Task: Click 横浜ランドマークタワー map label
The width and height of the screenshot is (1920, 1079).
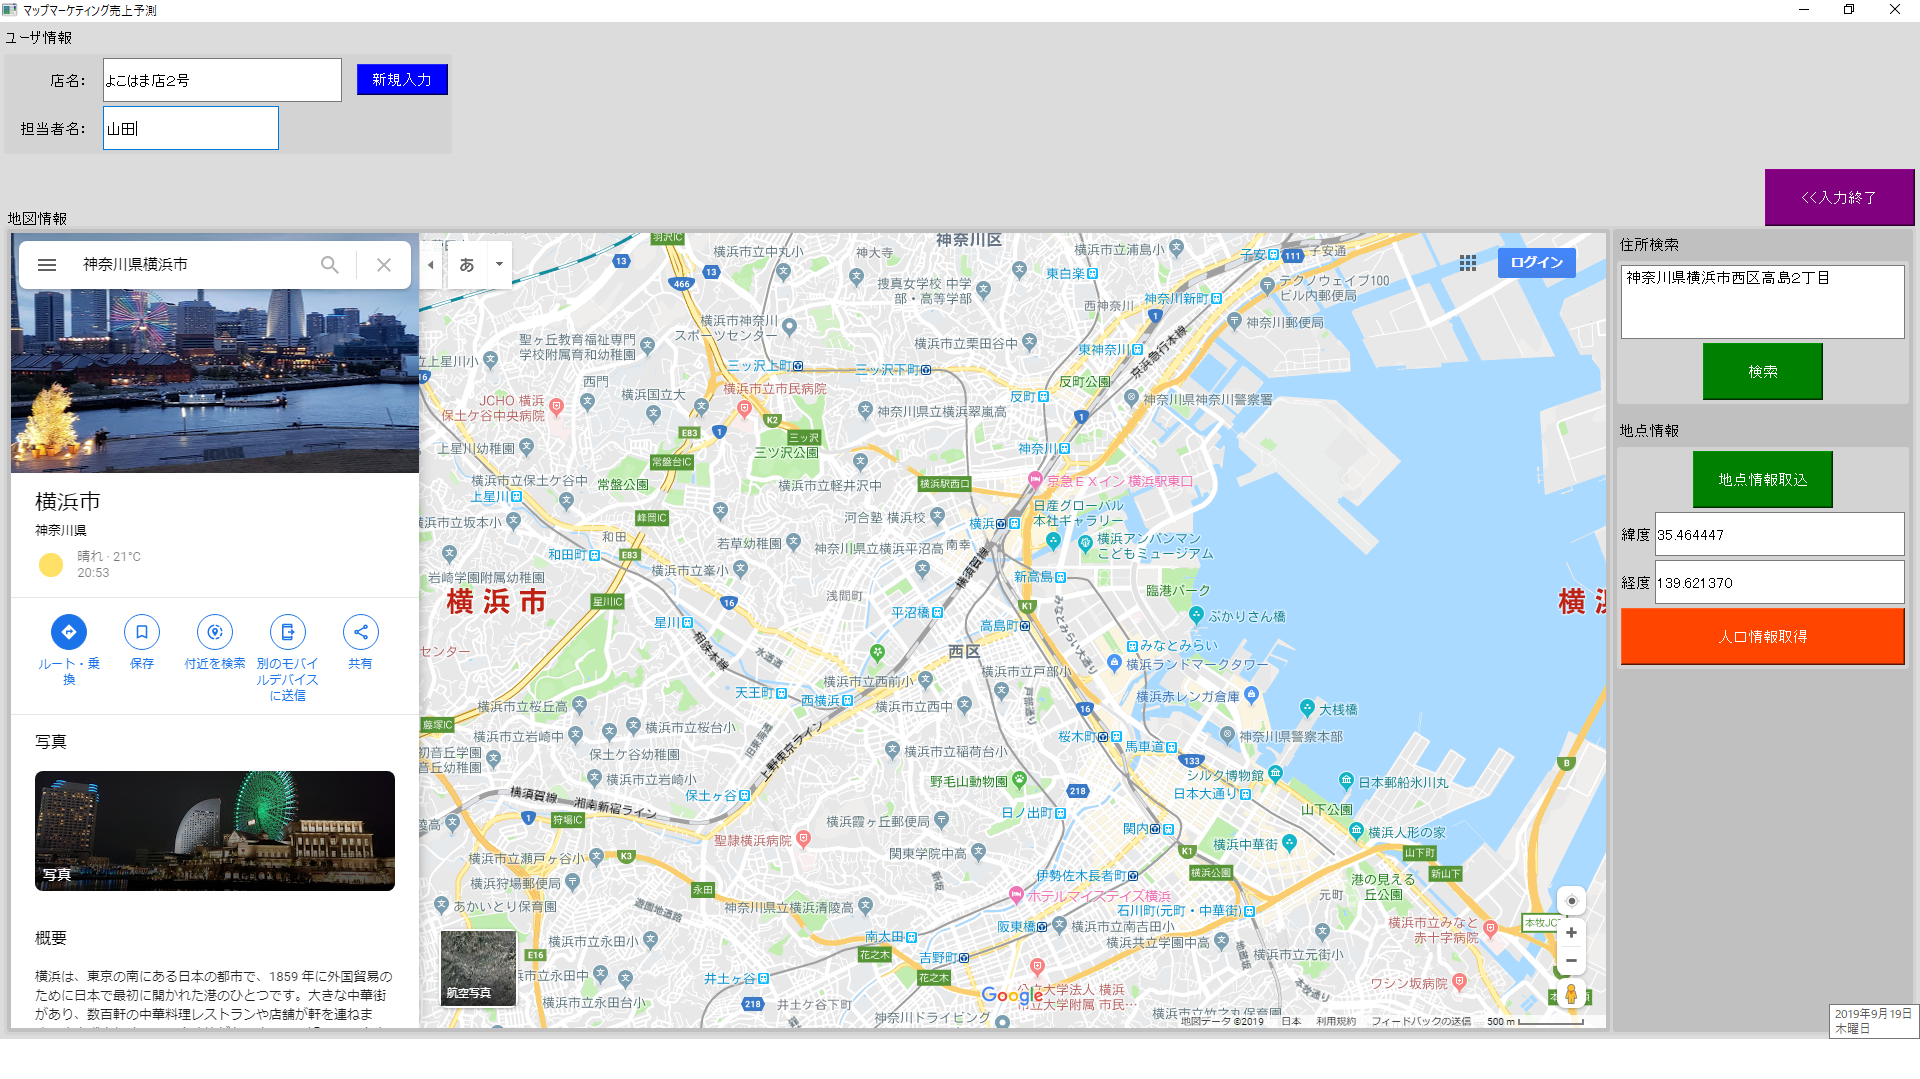Action: pyautogui.click(x=1196, y=665)
